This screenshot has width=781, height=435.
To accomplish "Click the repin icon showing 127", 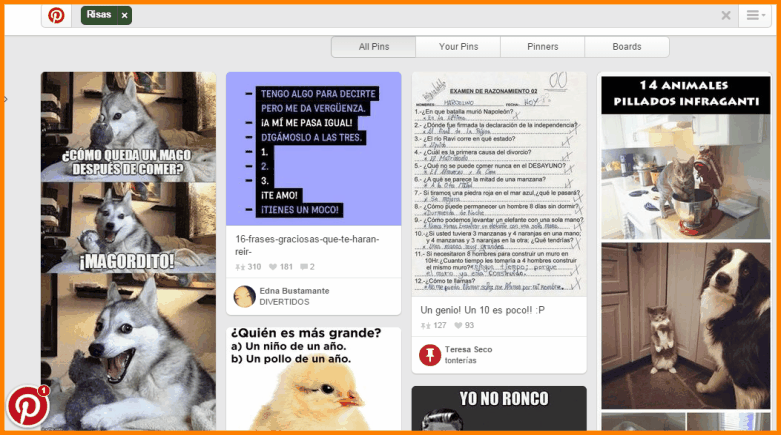I will (425, 326).
